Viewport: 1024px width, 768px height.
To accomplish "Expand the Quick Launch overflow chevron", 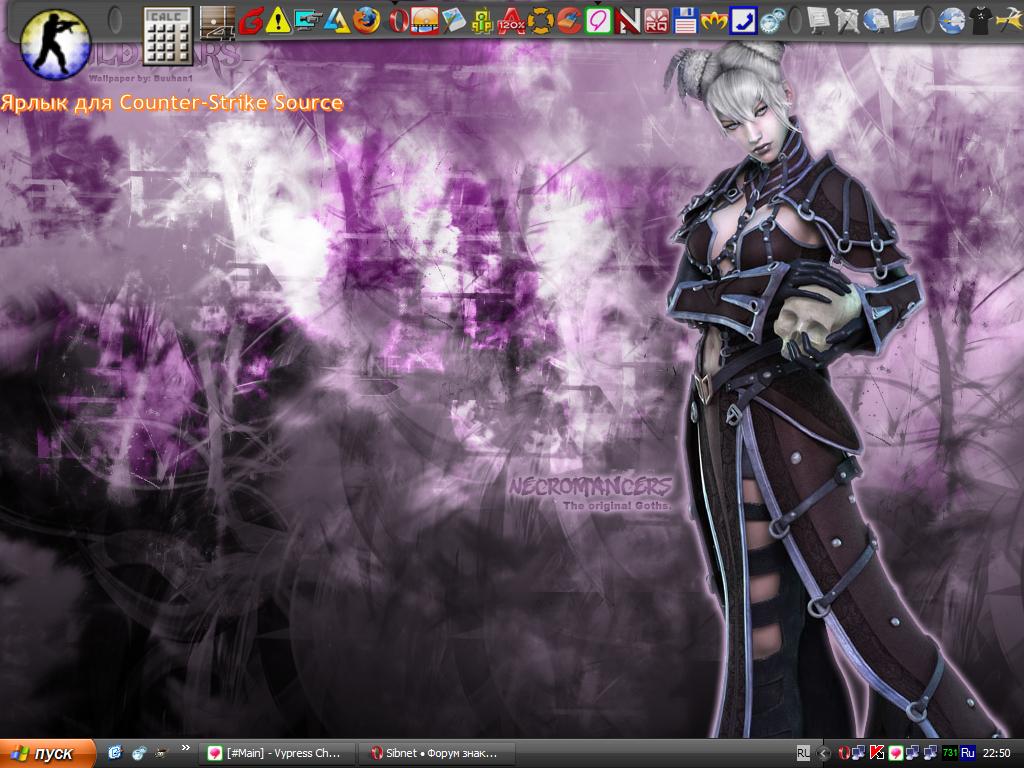I will point(185,748).
